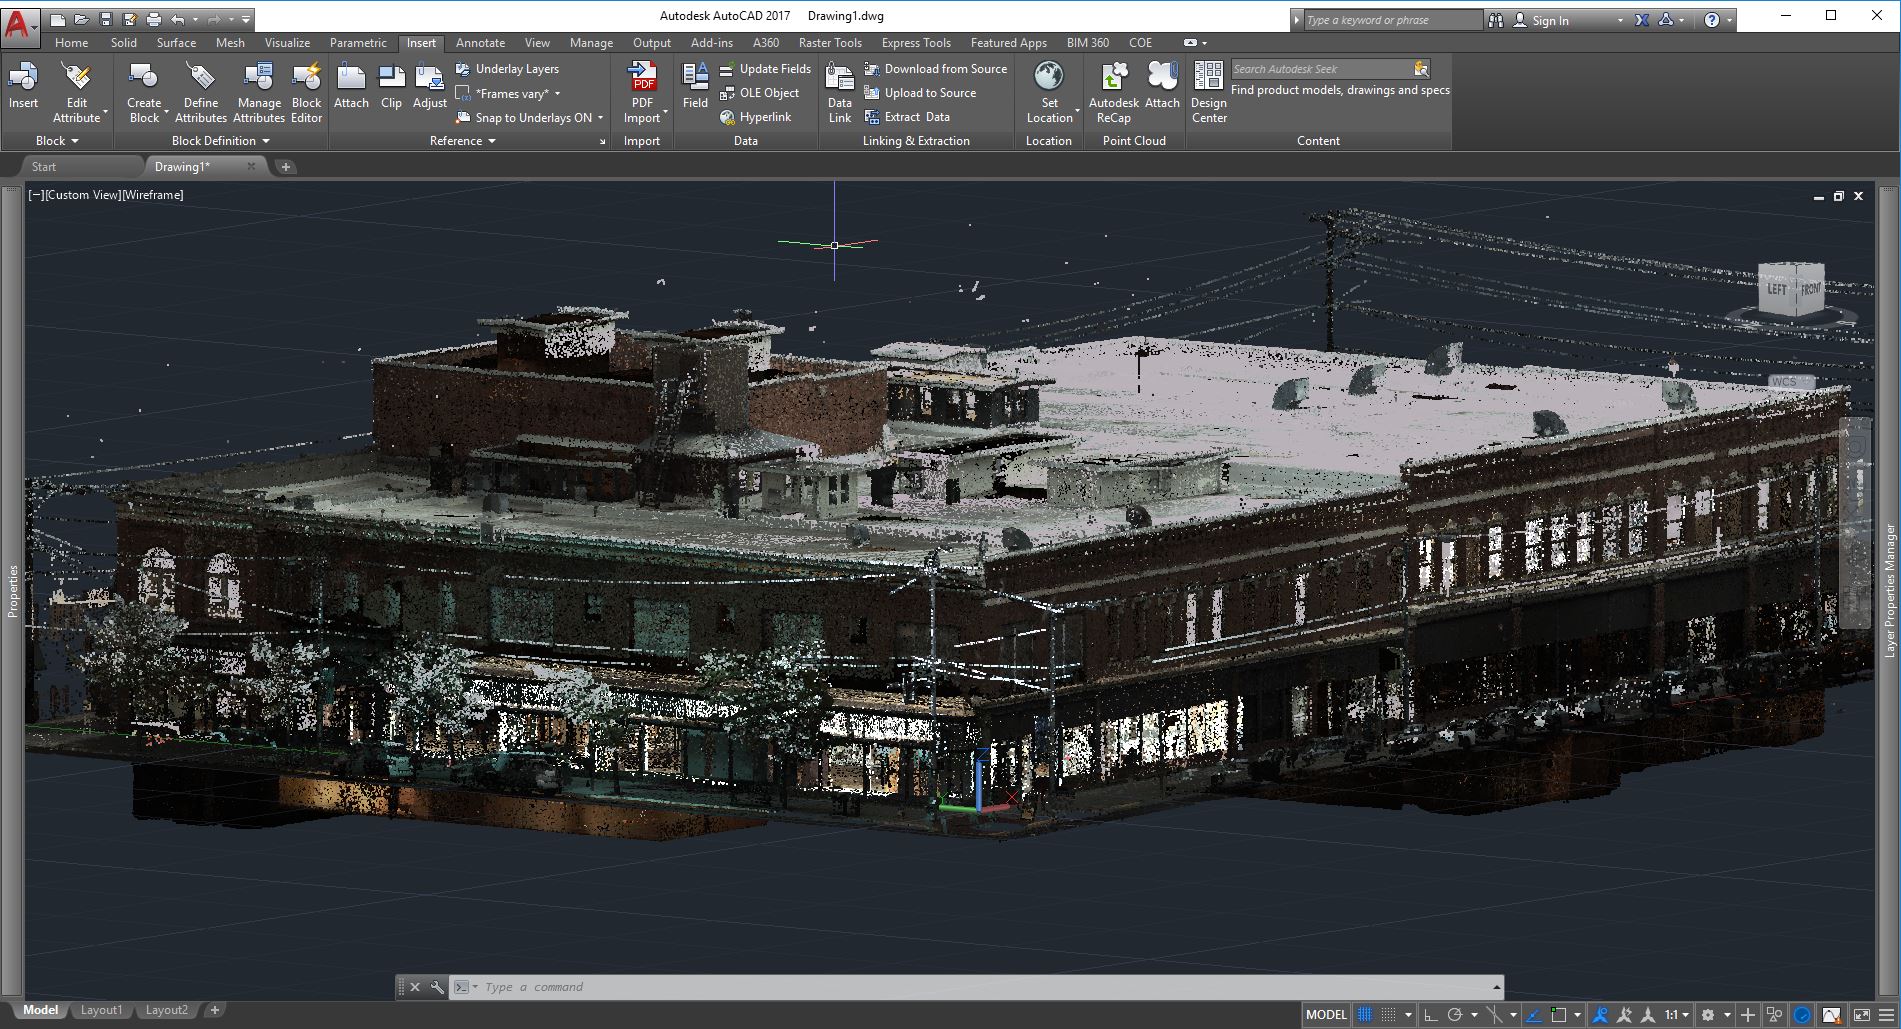
Task: Click the Save As icon in quick access toolbar
Action: click(x=130, y=19)
